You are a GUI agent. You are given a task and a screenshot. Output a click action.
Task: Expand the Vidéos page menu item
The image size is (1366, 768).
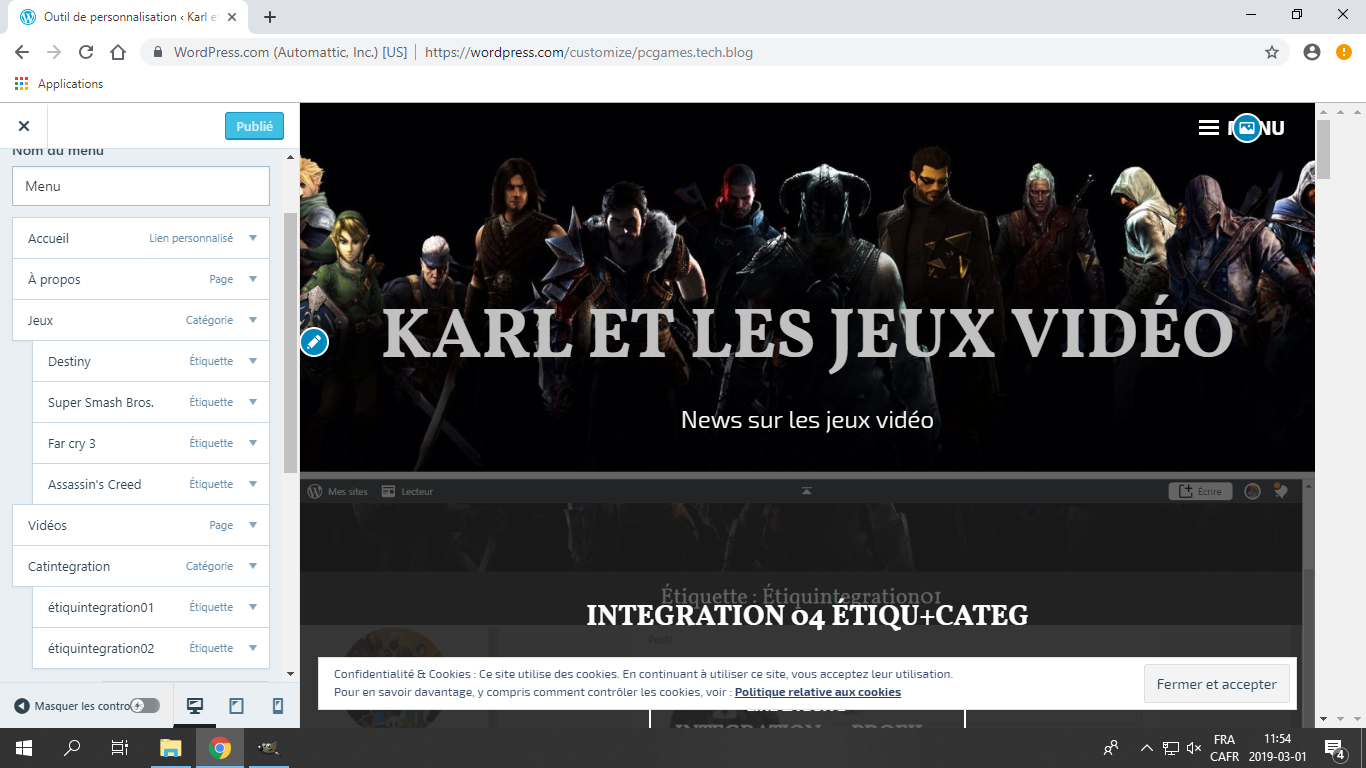[x=252, y=525]
